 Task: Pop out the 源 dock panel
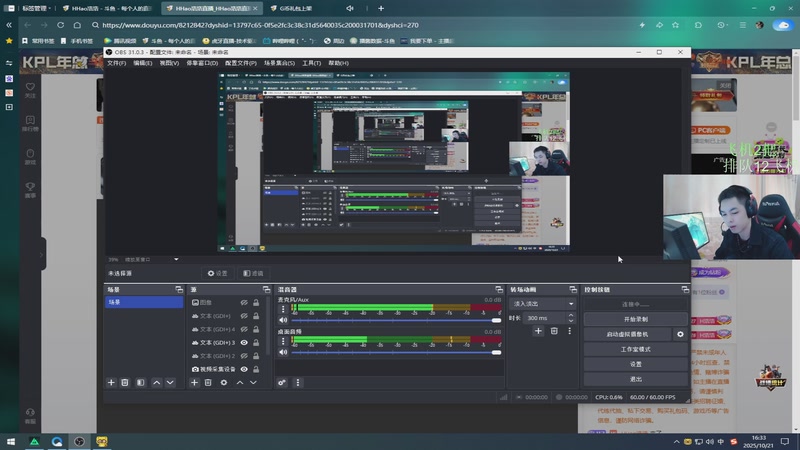266,289
